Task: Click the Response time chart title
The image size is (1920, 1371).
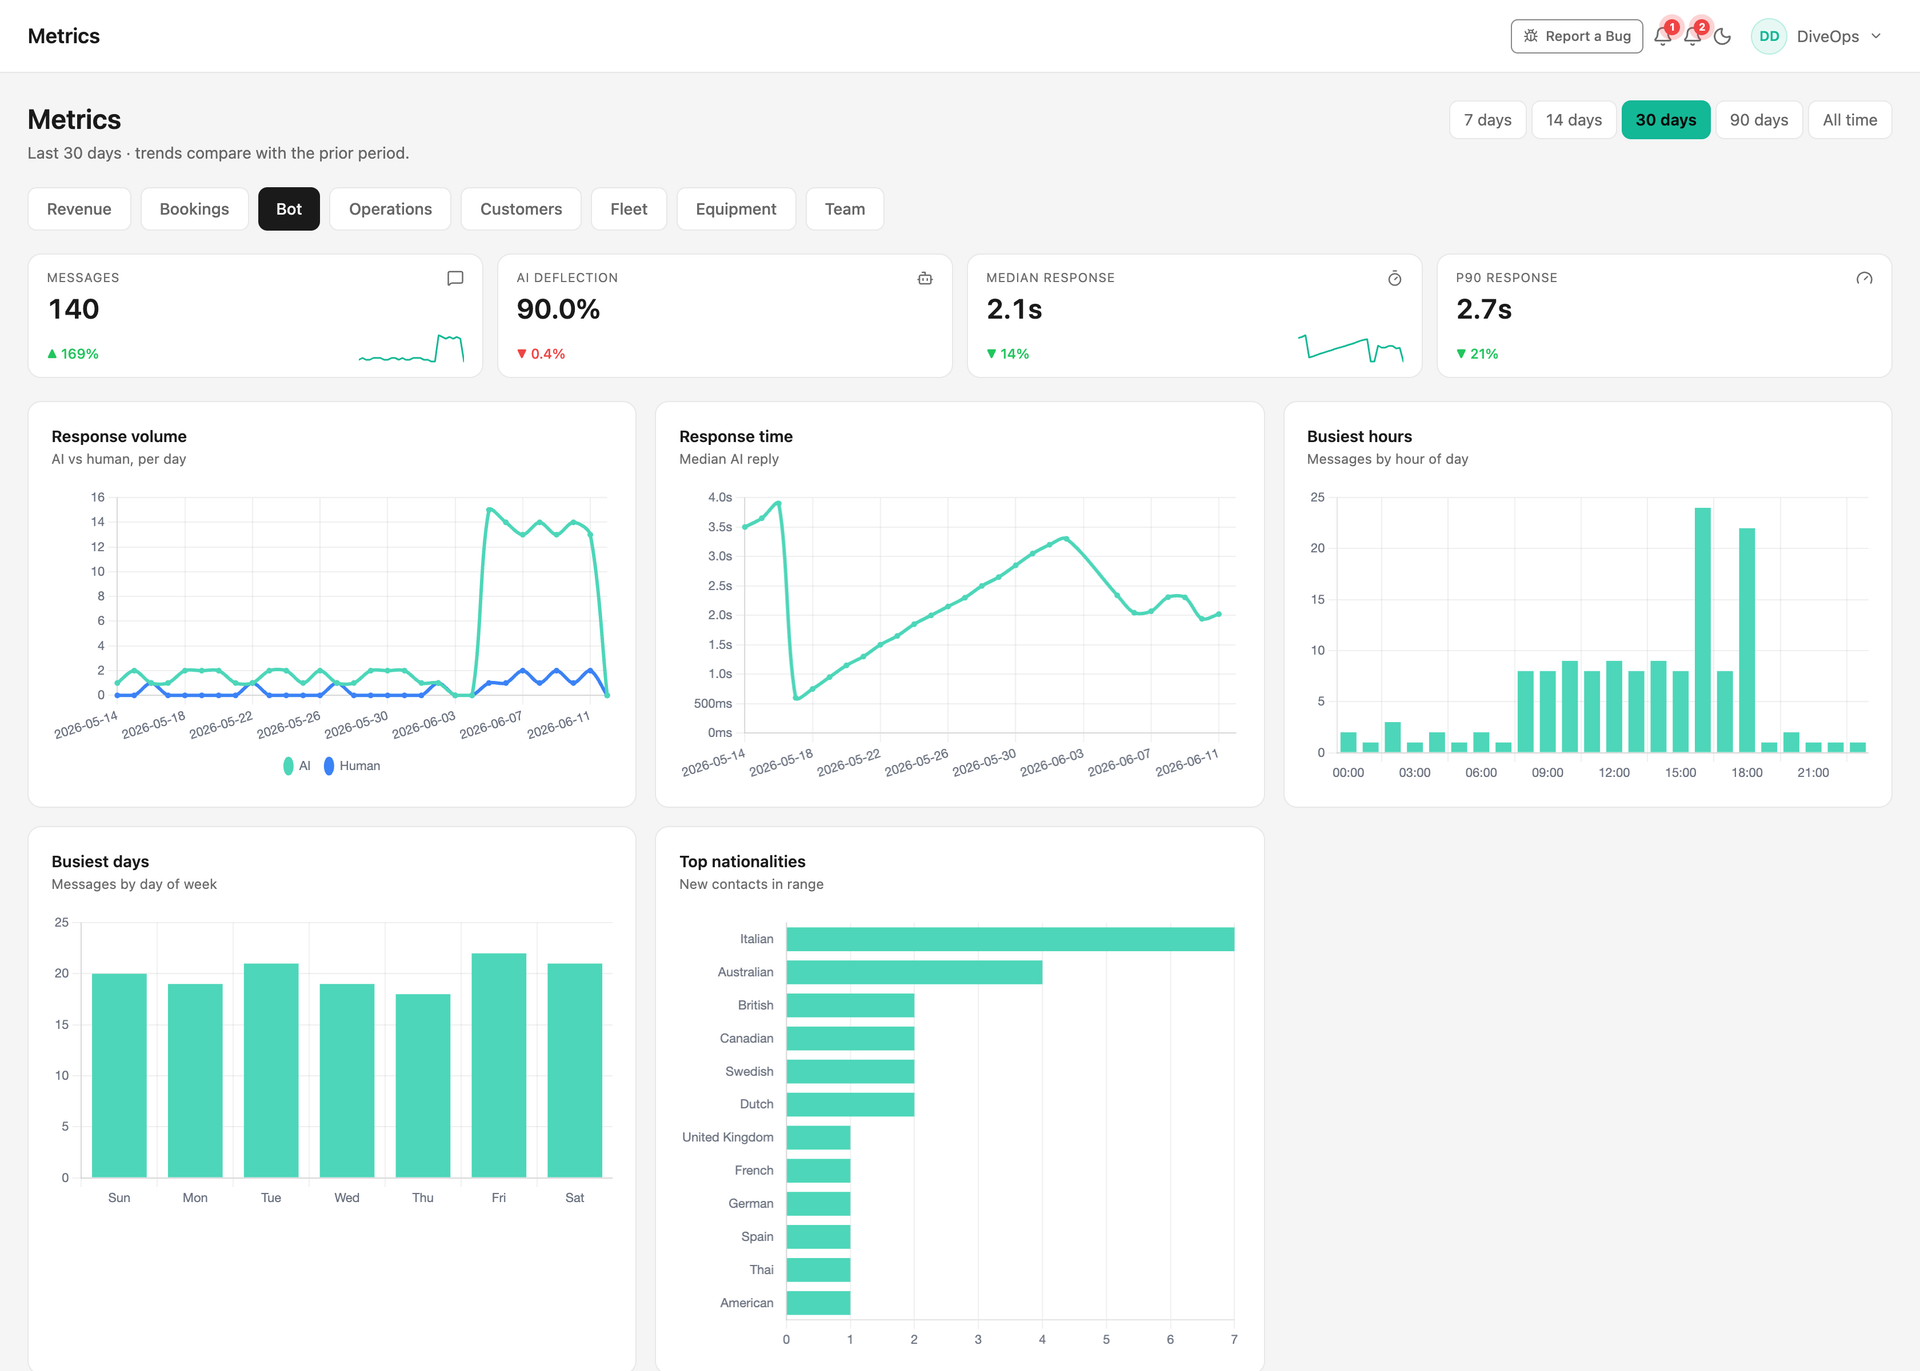Action: pos(736,436)
